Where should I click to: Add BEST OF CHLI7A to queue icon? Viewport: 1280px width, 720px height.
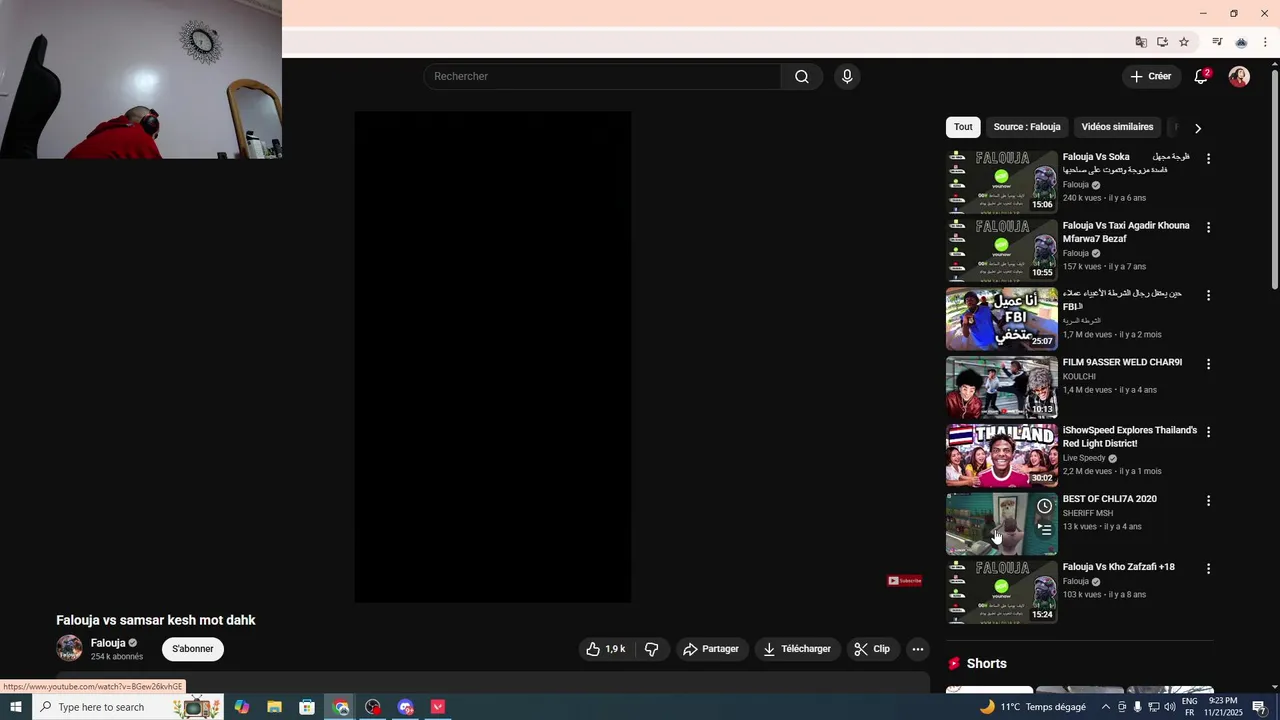coord(1044,530)
